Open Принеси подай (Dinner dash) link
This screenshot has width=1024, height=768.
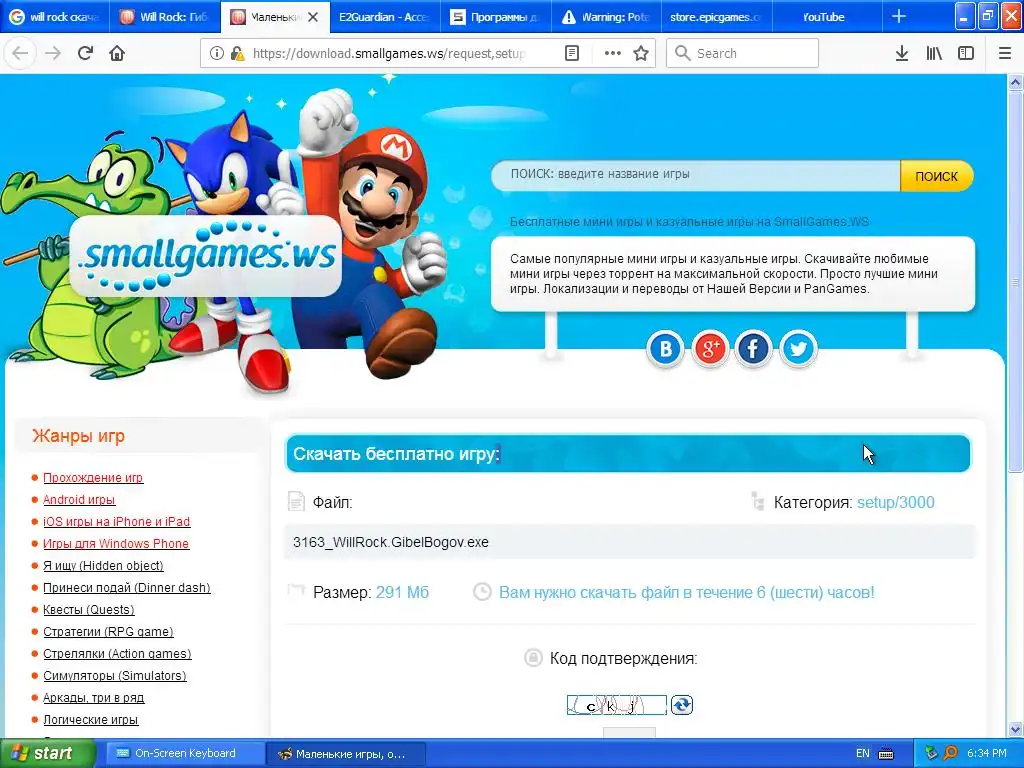coord(127,588)
